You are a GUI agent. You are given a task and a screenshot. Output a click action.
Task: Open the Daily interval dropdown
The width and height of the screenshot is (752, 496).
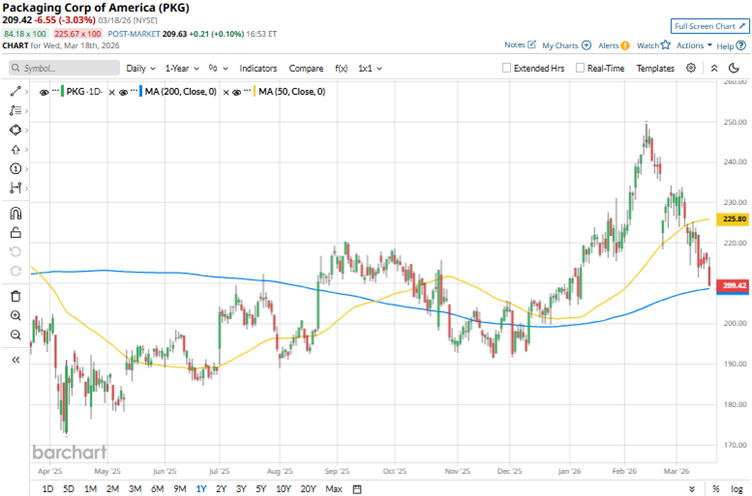[140, 69]
